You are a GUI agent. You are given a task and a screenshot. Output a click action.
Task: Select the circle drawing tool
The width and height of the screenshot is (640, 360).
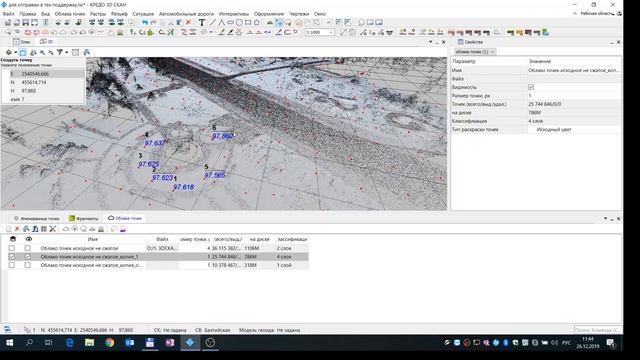pyautogui.click(x=239, y=22)
